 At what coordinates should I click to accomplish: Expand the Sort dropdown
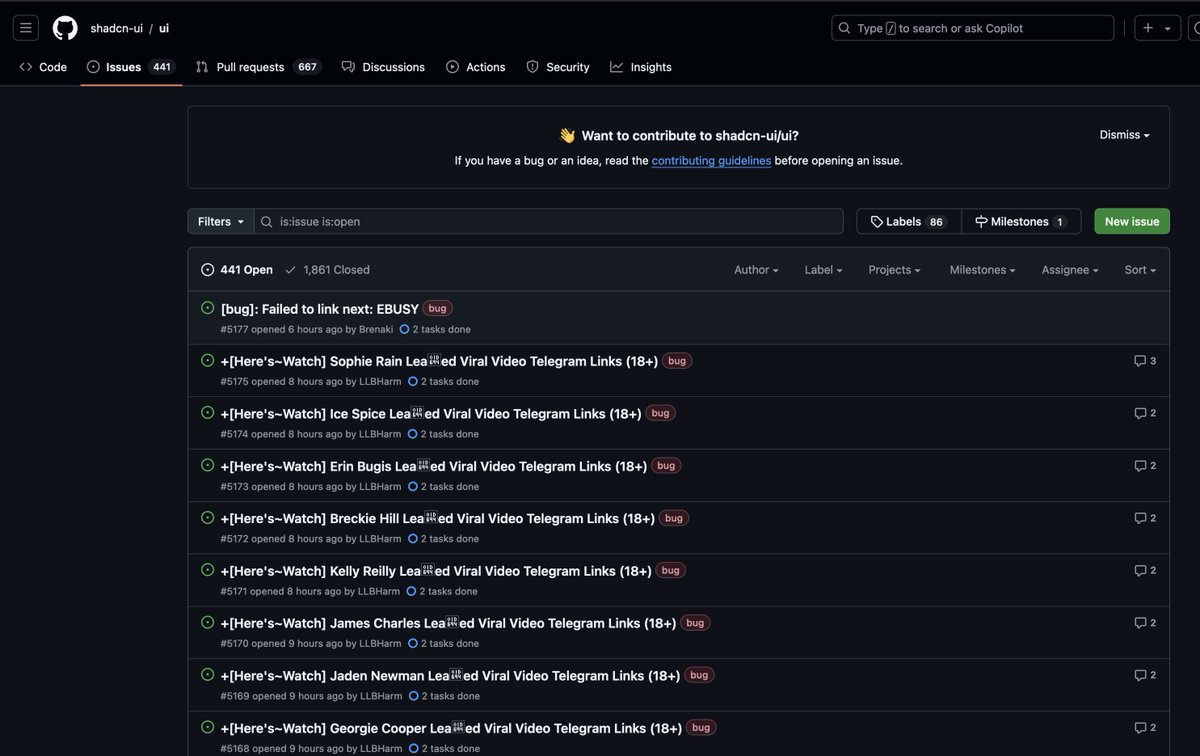click(x=1140, y=270)
